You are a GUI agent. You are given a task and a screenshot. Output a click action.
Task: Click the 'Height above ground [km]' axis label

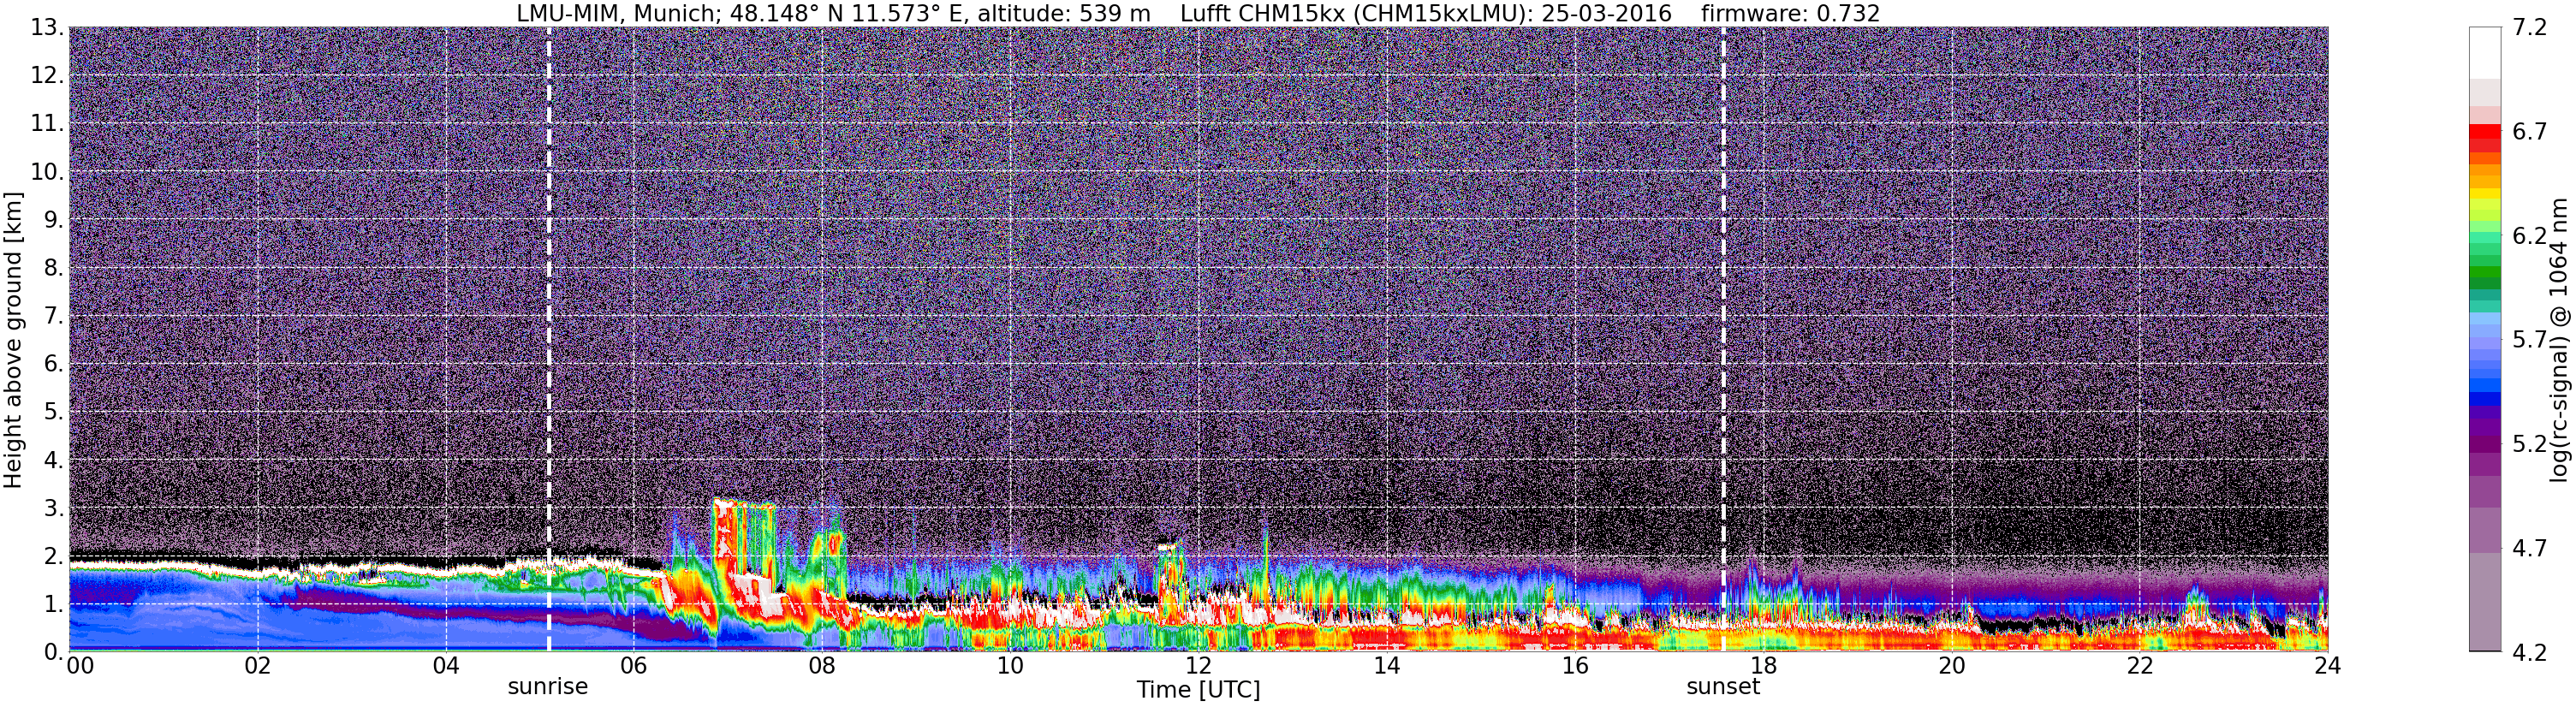13,340
